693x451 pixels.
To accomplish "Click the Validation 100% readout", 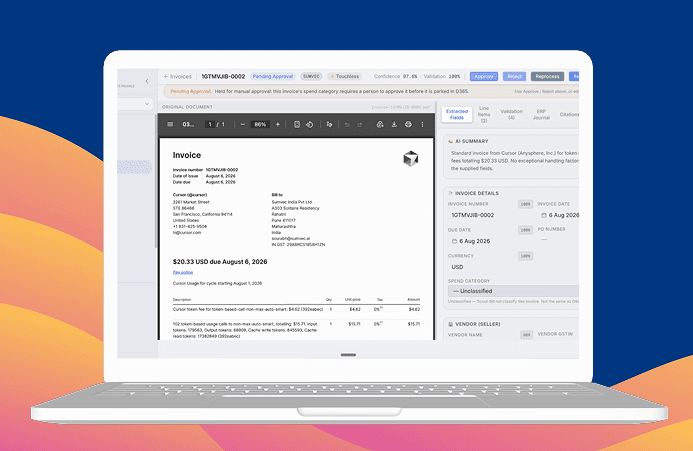I will click(442, 76).
